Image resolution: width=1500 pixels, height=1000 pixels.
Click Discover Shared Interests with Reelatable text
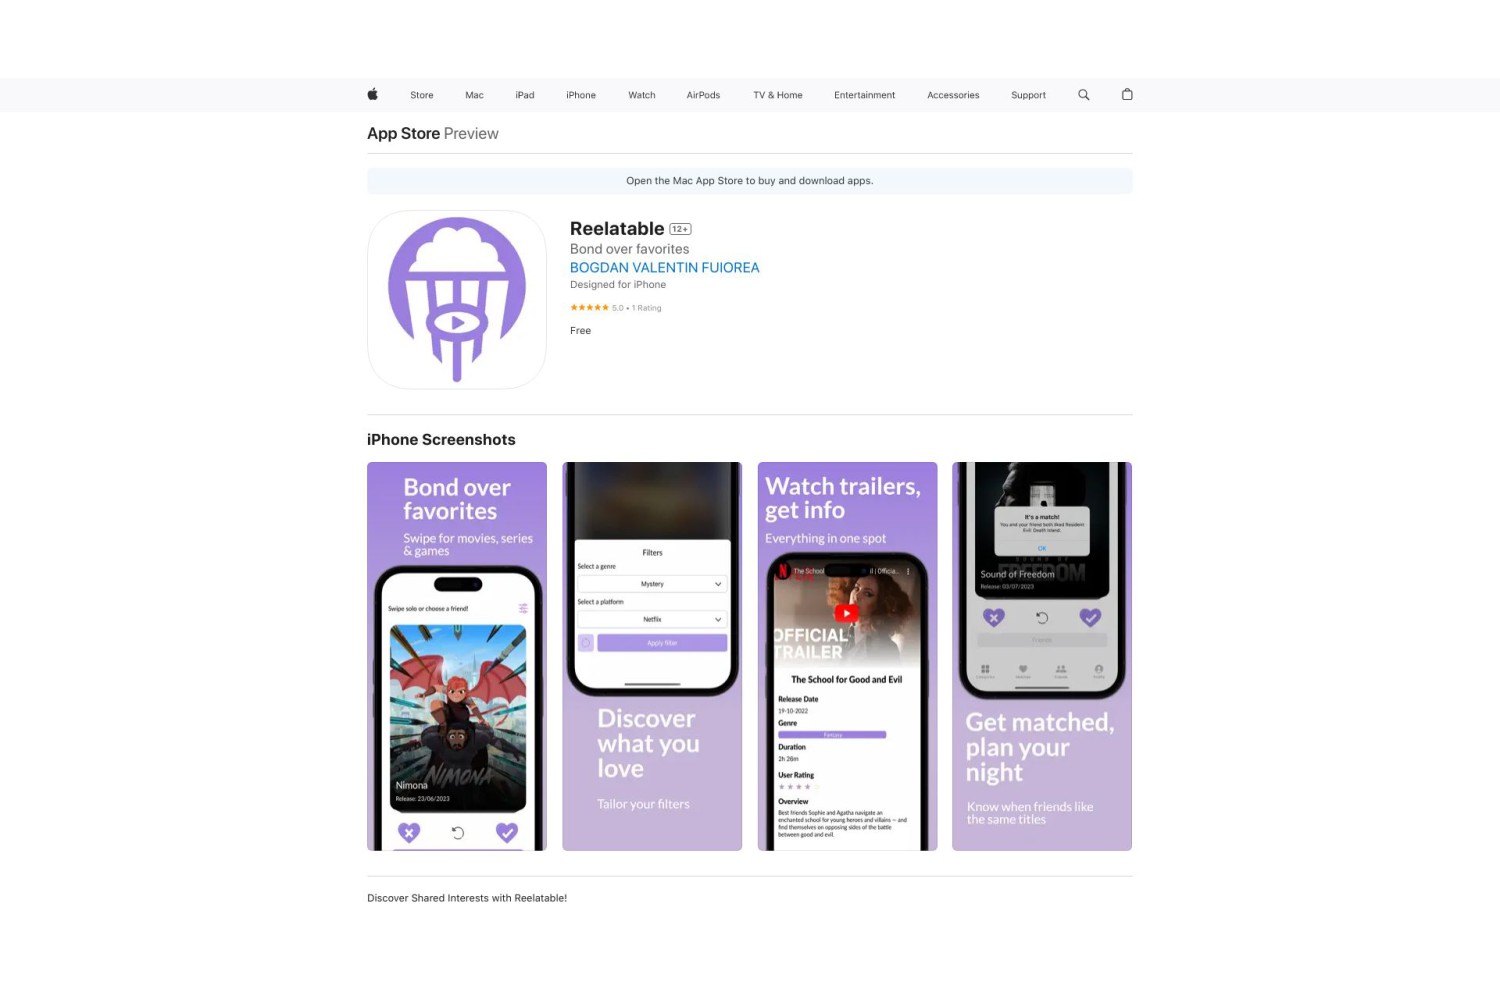[467, 898]
